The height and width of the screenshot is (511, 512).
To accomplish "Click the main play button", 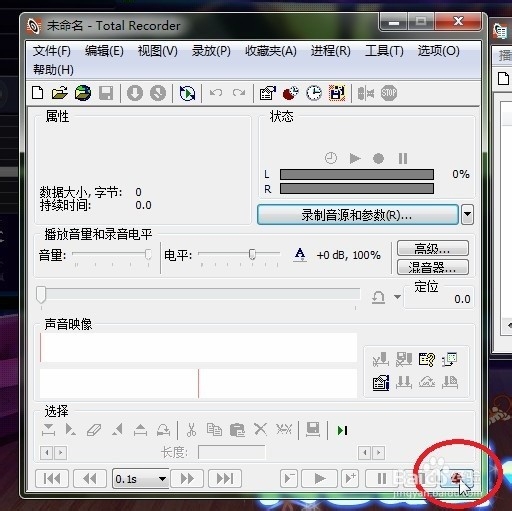I will pyautogui.click(x=320, y=478).
